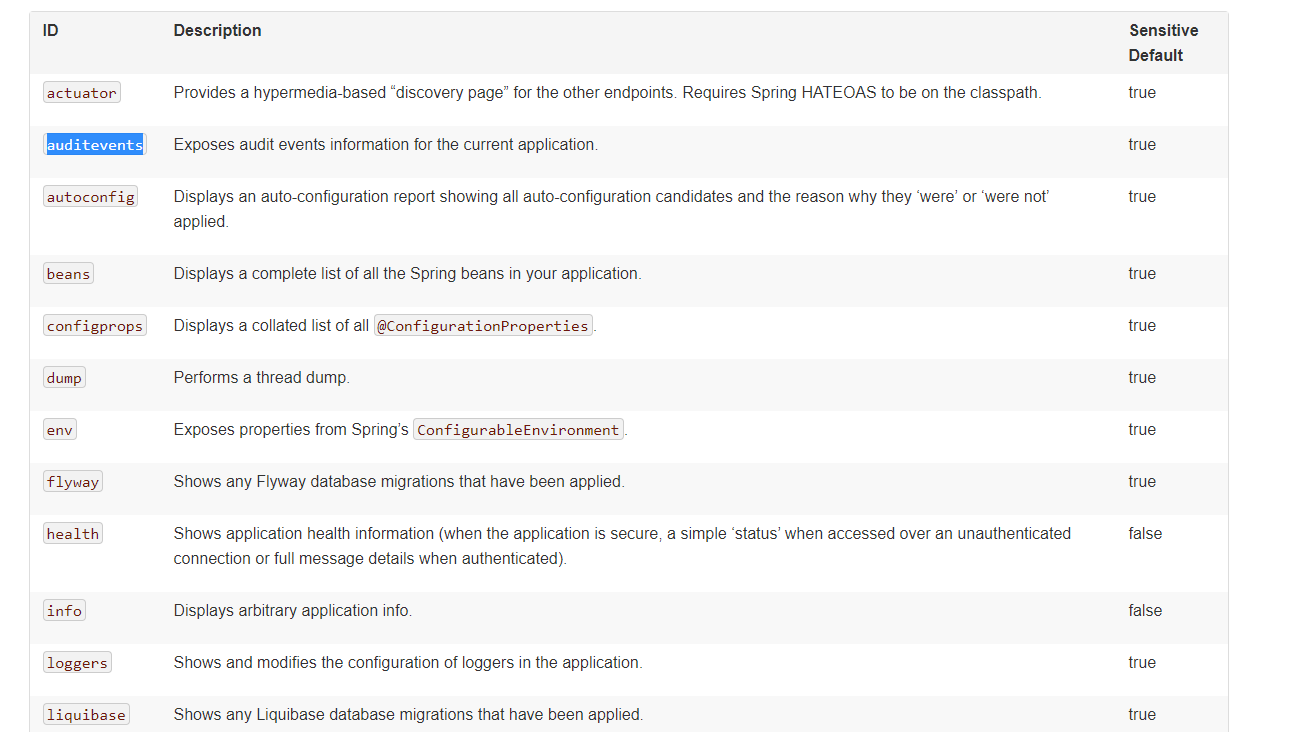Click the health endpoint ID
Image resolution: width=1293 pixels, height=732 pixels.
[73, 534]
